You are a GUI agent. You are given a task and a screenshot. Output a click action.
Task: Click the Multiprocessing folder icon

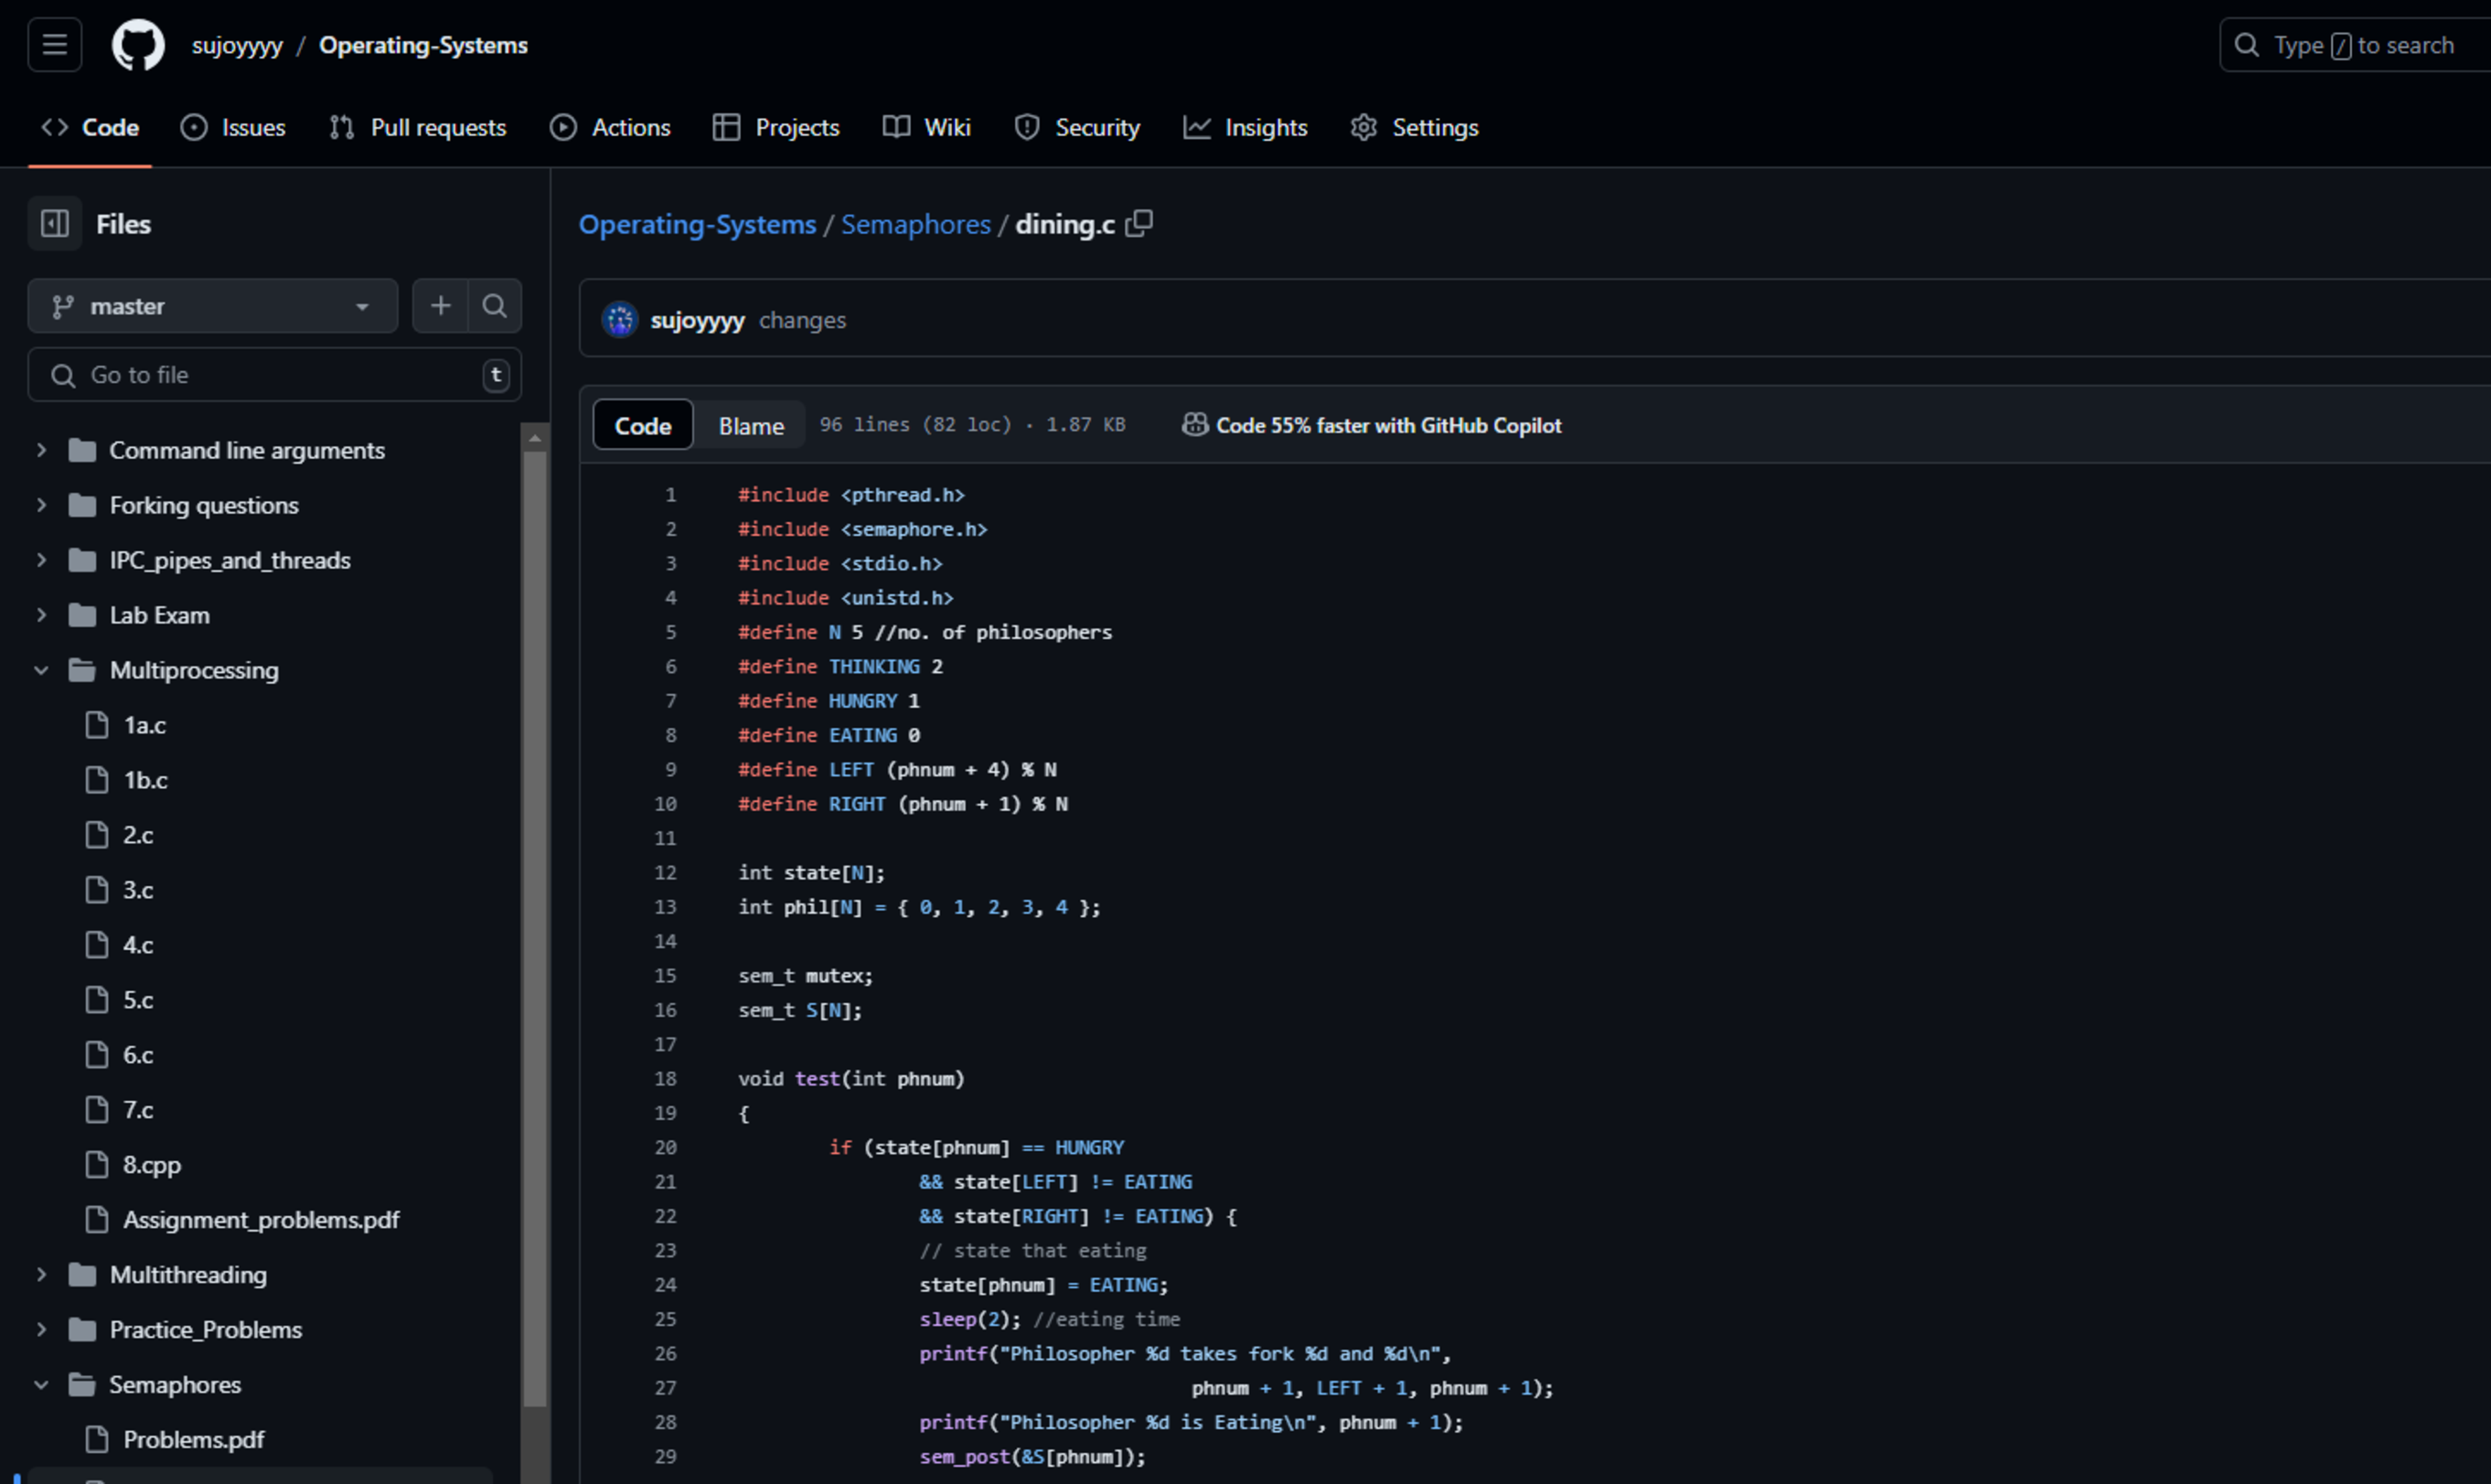point(82,671)
